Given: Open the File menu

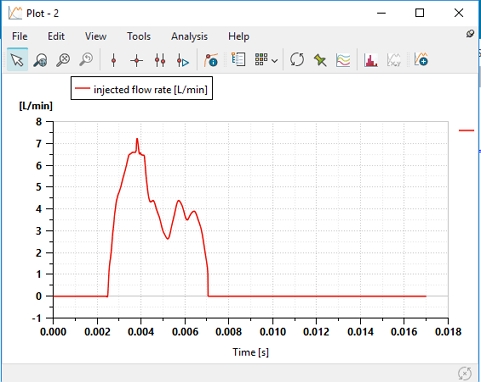Looking at the screenshot, I should [x=20, y=36].
